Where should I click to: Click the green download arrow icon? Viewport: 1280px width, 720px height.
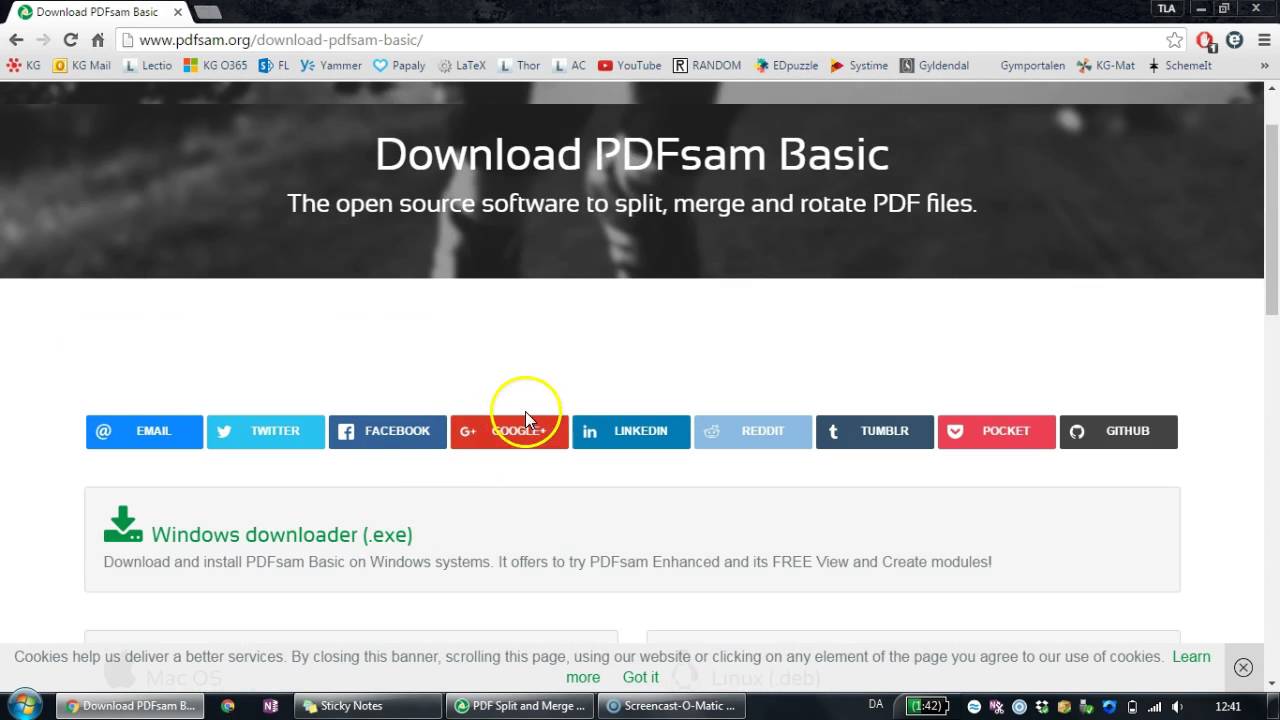tap(123, 525)
